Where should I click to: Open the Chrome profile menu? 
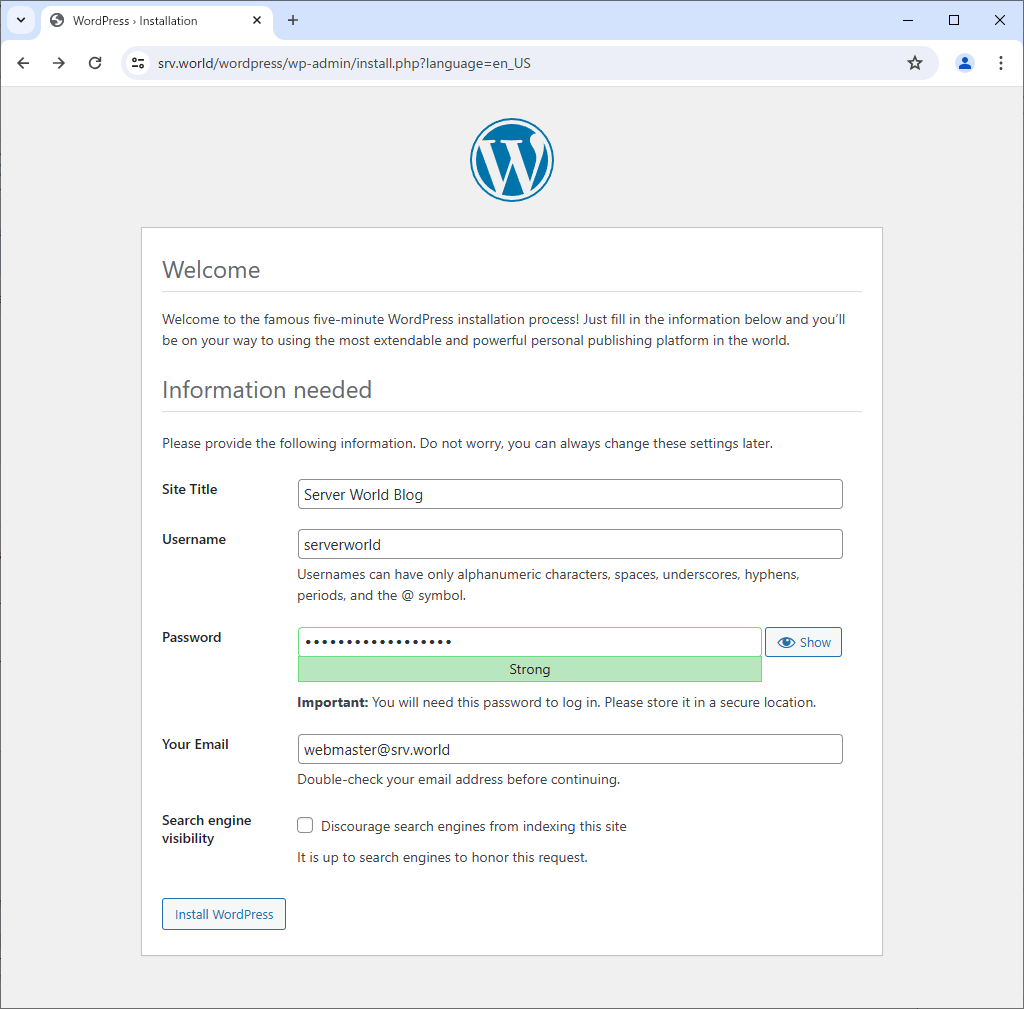[965, 63]
